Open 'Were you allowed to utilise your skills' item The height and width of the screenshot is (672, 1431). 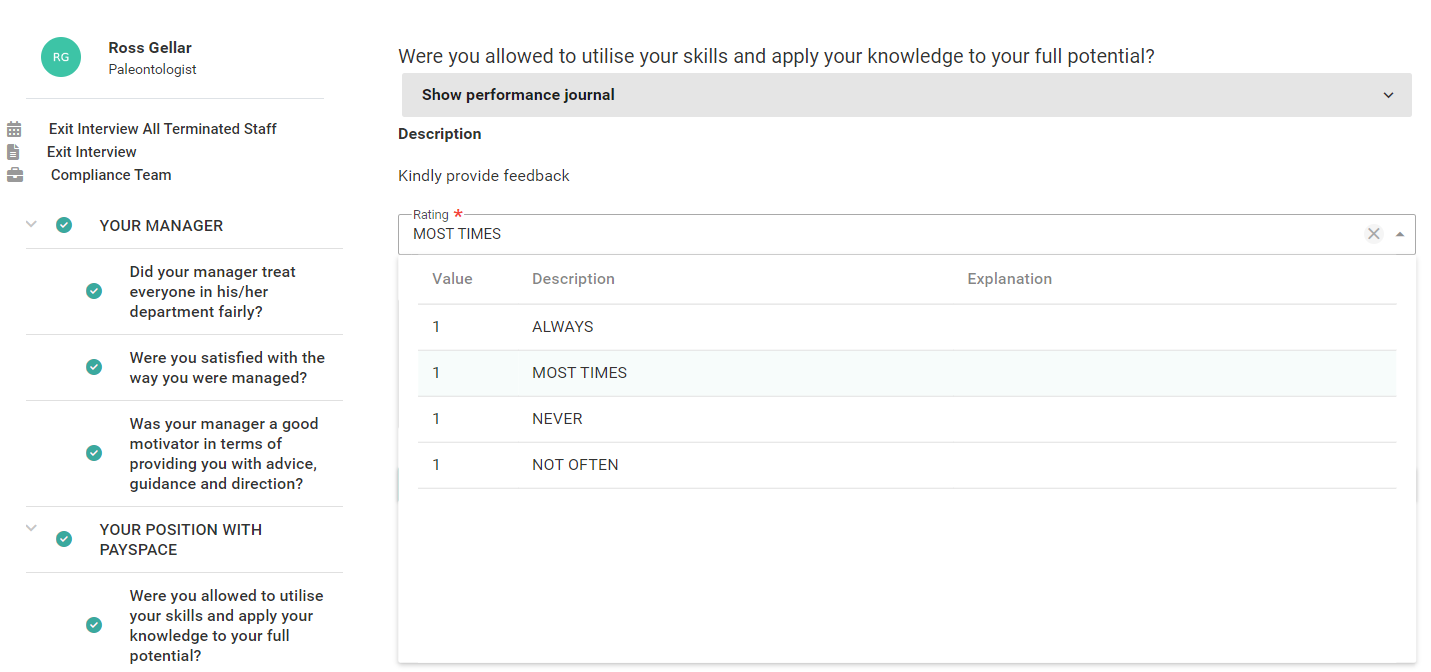[226, 625]
